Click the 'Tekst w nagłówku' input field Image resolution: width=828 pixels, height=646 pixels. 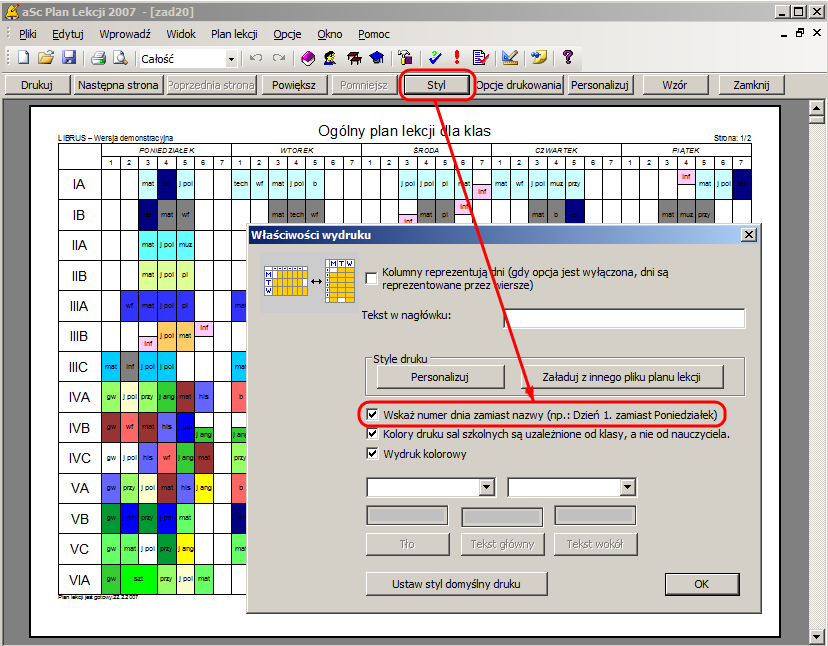tap(624, 318)
